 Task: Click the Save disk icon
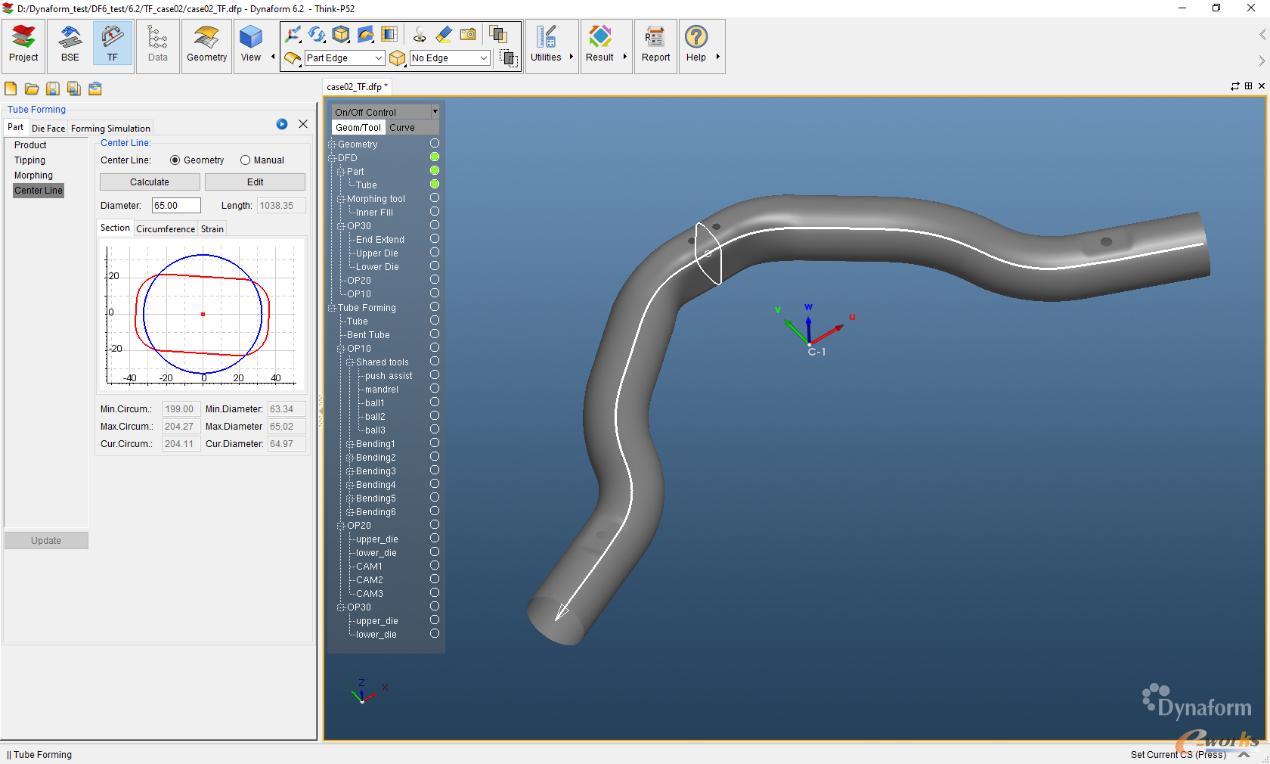pos(53,88)
